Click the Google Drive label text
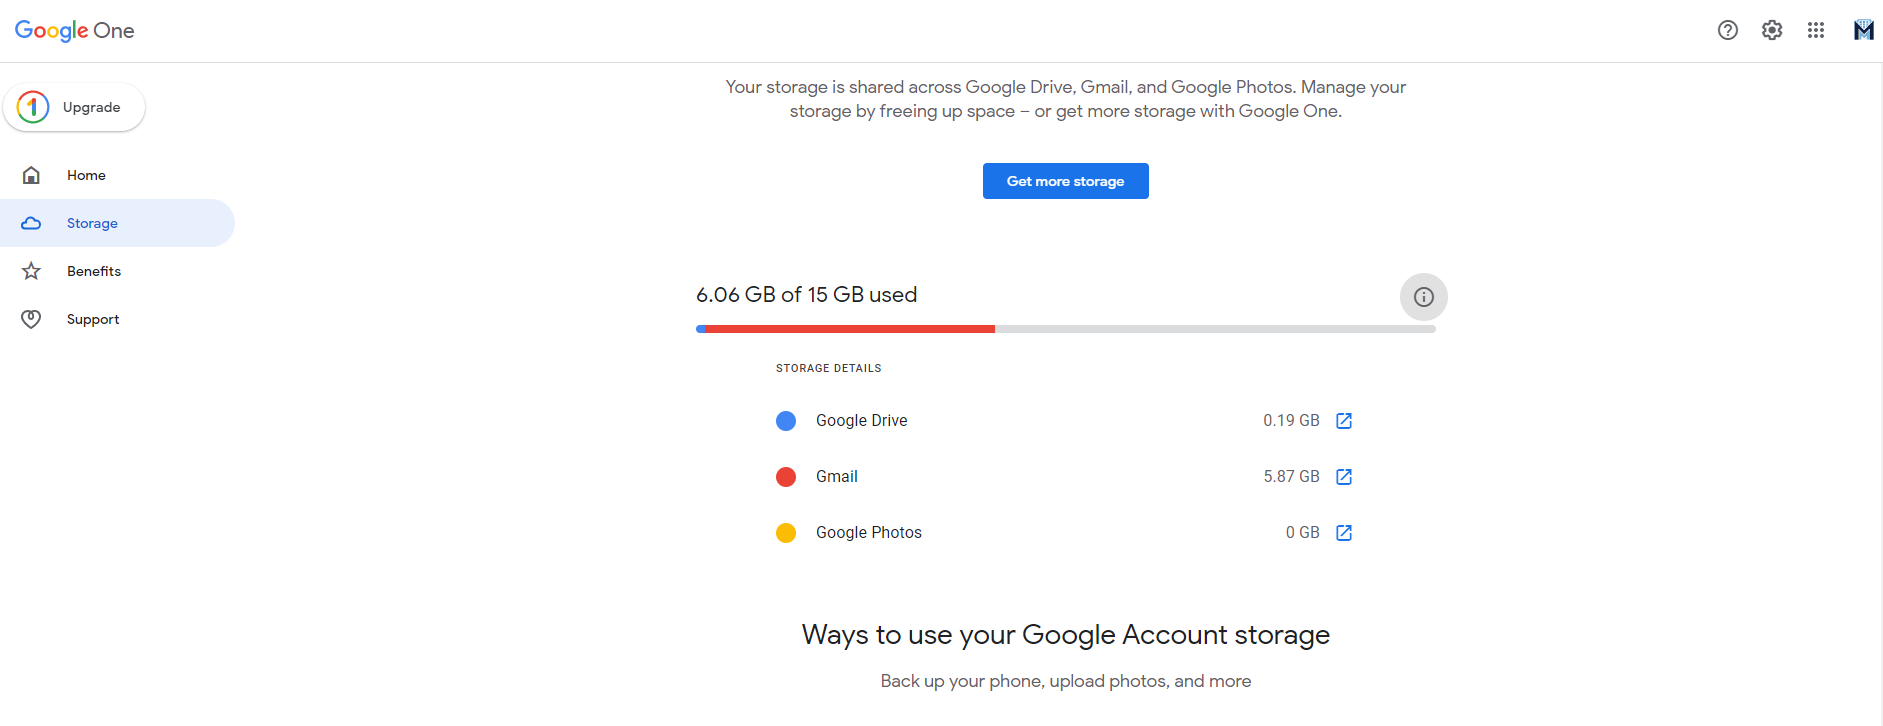Image resolution: width=1883 pixels, height=726 pixels. [x=861, y=421]
